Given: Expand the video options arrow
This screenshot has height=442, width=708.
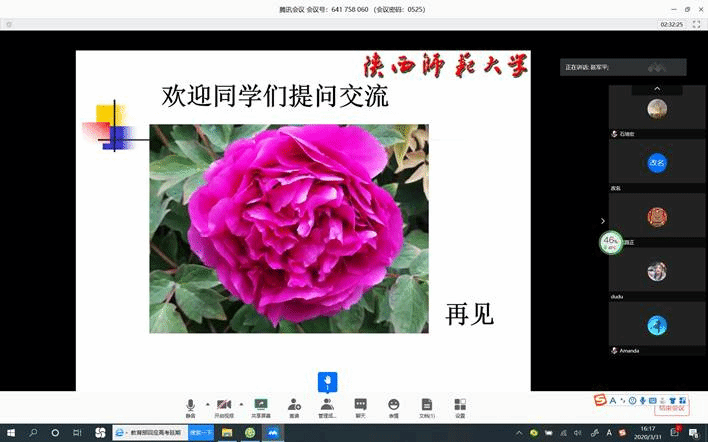Looking at the screenshot, I should click(x=241, y=405).
